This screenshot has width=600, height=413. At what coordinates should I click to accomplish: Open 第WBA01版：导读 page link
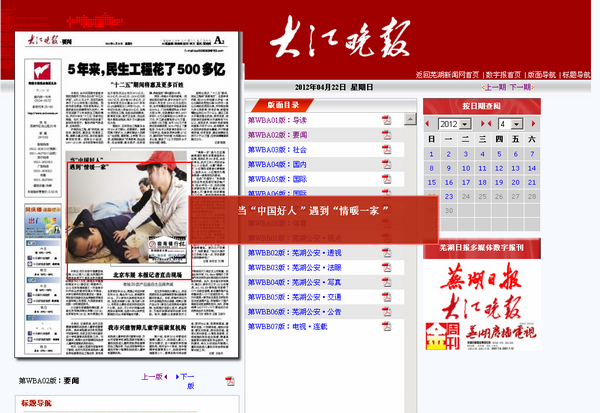pyautogui.click(x=277, y=120)
